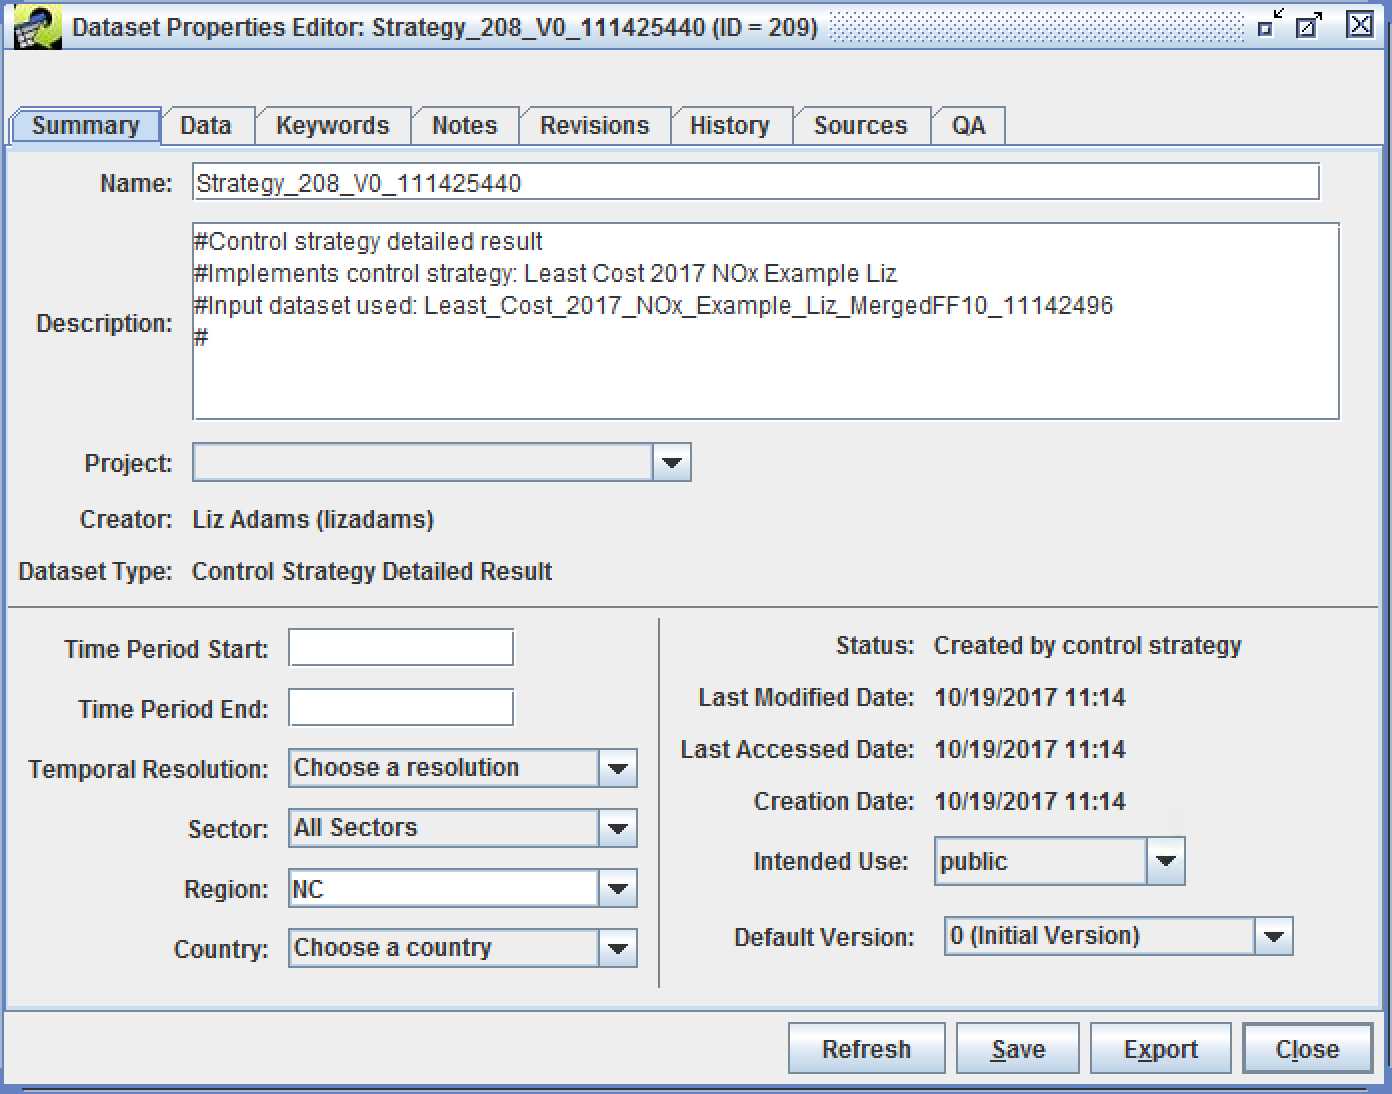This screenshot has height=1094, width=1392.
Task: Click the Last Modified Date value
Action: click(x=1030, y=698)
